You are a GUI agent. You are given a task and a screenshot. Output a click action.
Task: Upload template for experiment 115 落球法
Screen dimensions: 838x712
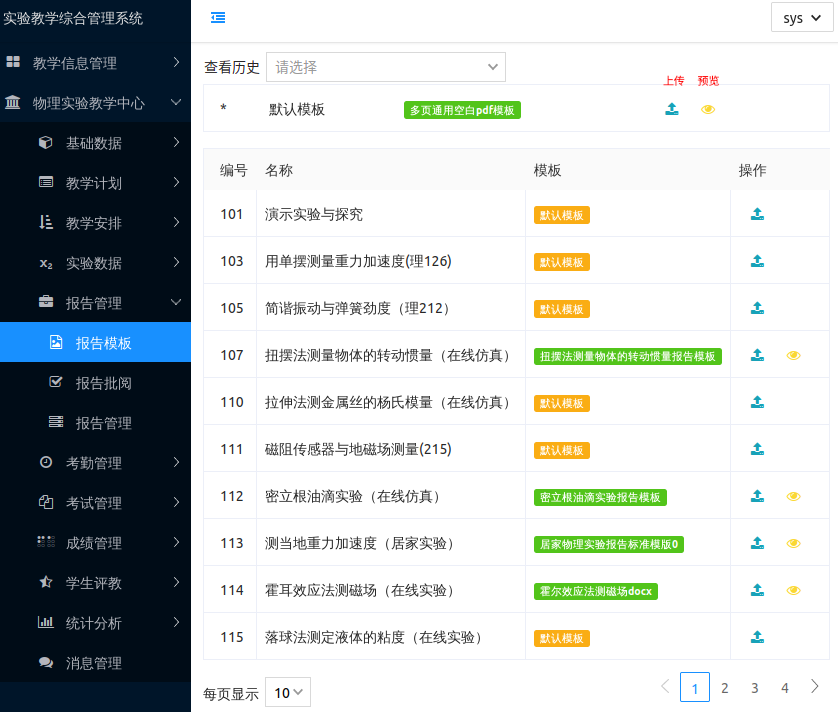tap(757, 637)
